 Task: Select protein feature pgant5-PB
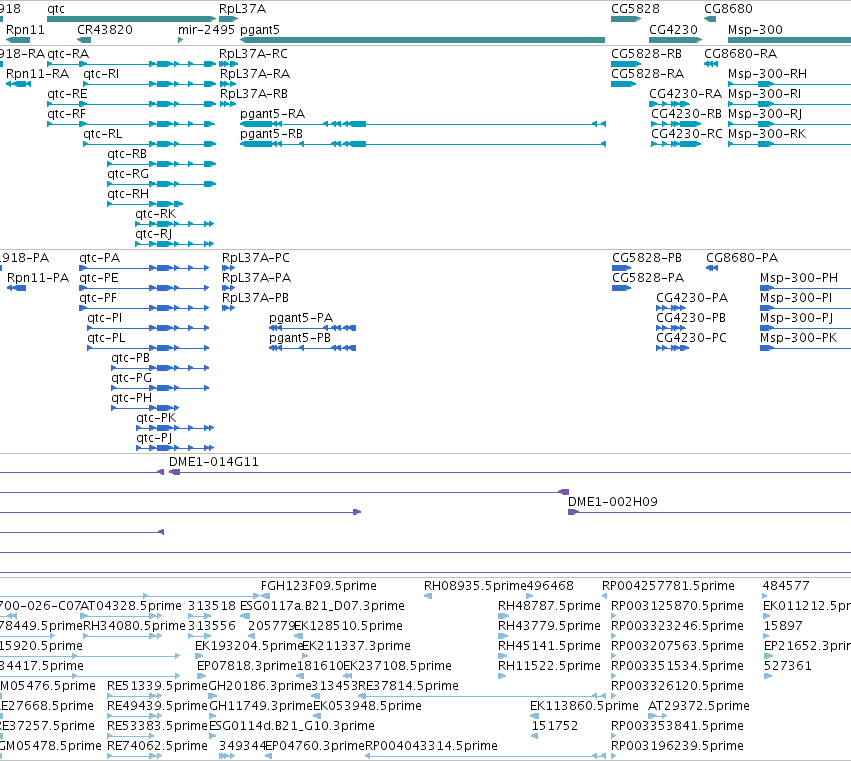click(x=313, y=348)
